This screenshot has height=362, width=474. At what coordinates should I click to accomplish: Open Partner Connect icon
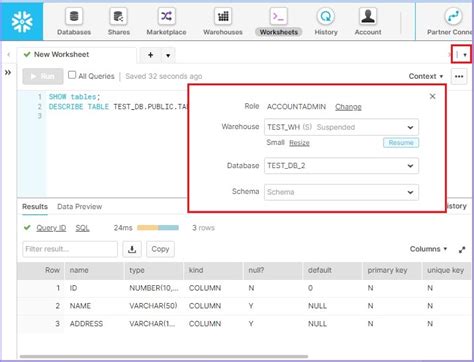click(x=453, y=16)
